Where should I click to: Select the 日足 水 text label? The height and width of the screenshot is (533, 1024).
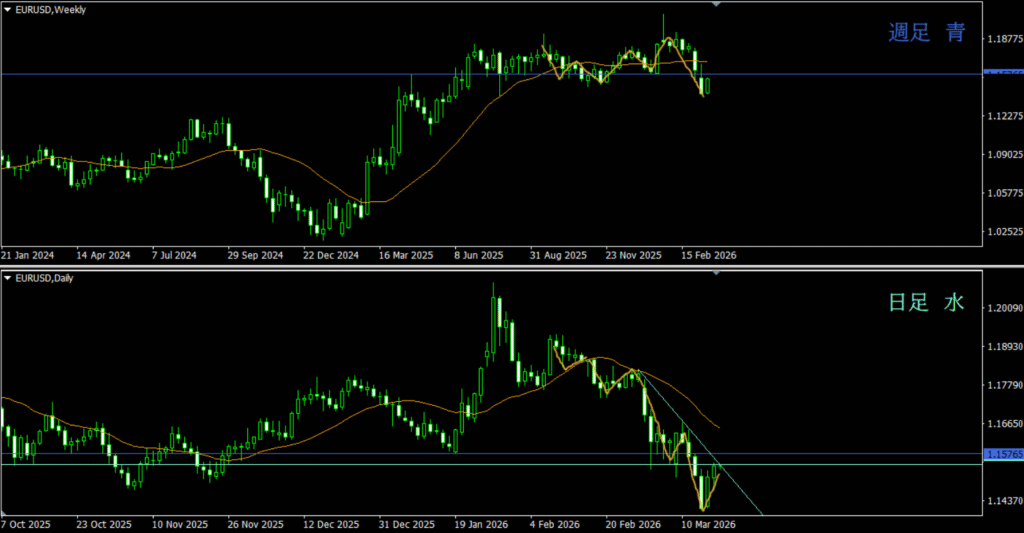pos(926,302)
